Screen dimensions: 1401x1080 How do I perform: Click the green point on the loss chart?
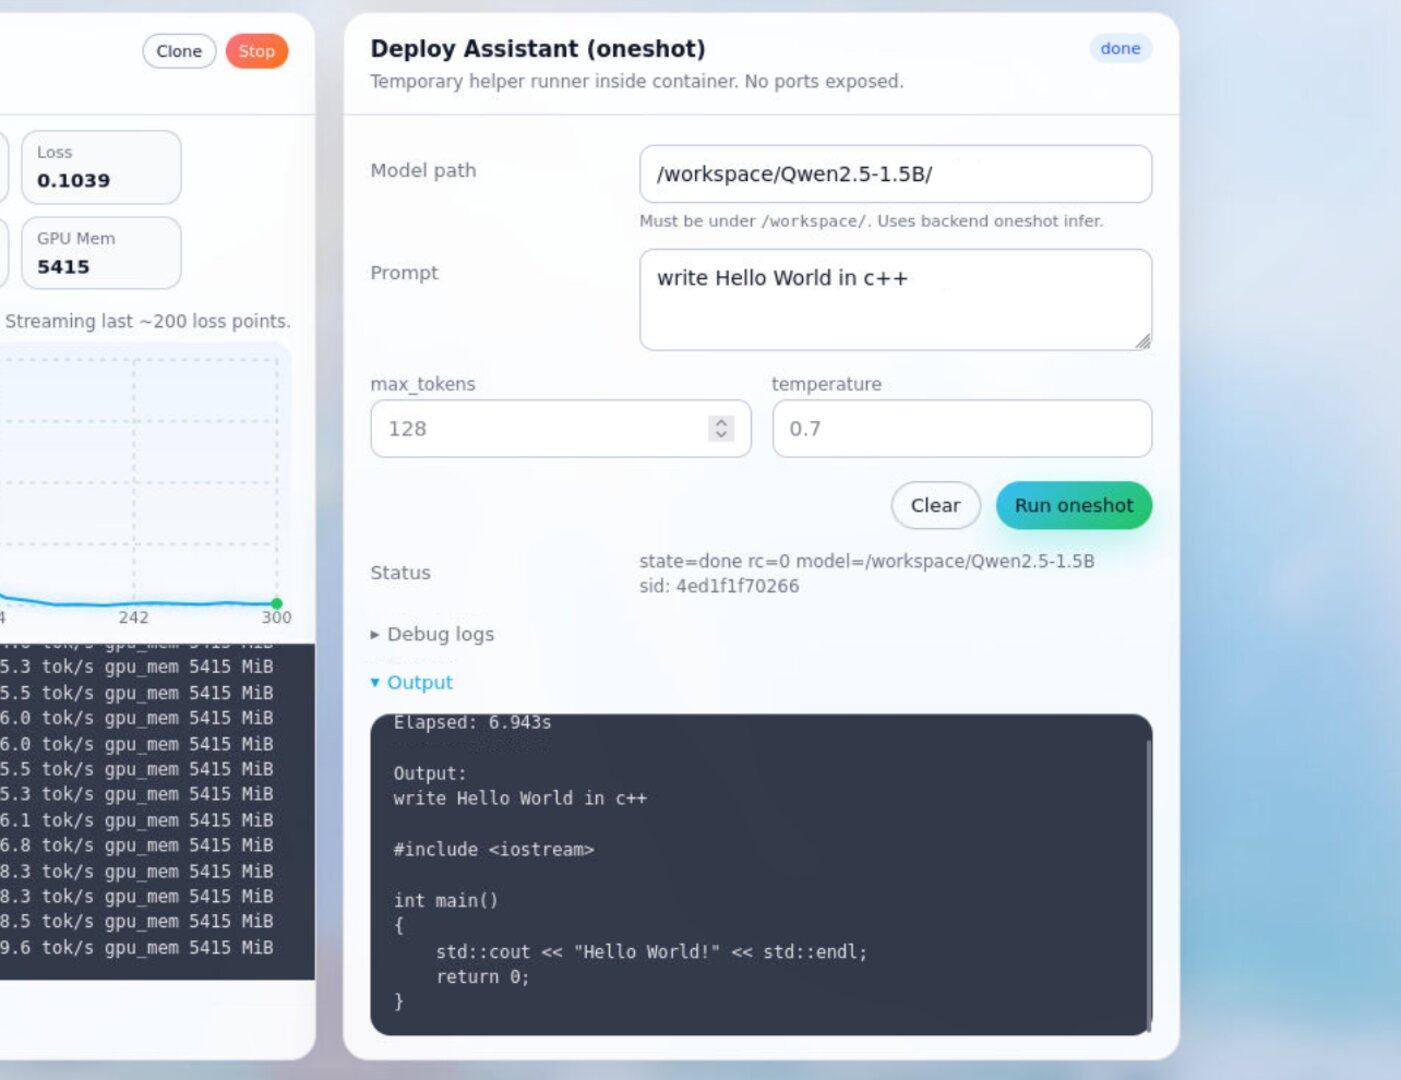pyautogui.click(x=277, y=602)
